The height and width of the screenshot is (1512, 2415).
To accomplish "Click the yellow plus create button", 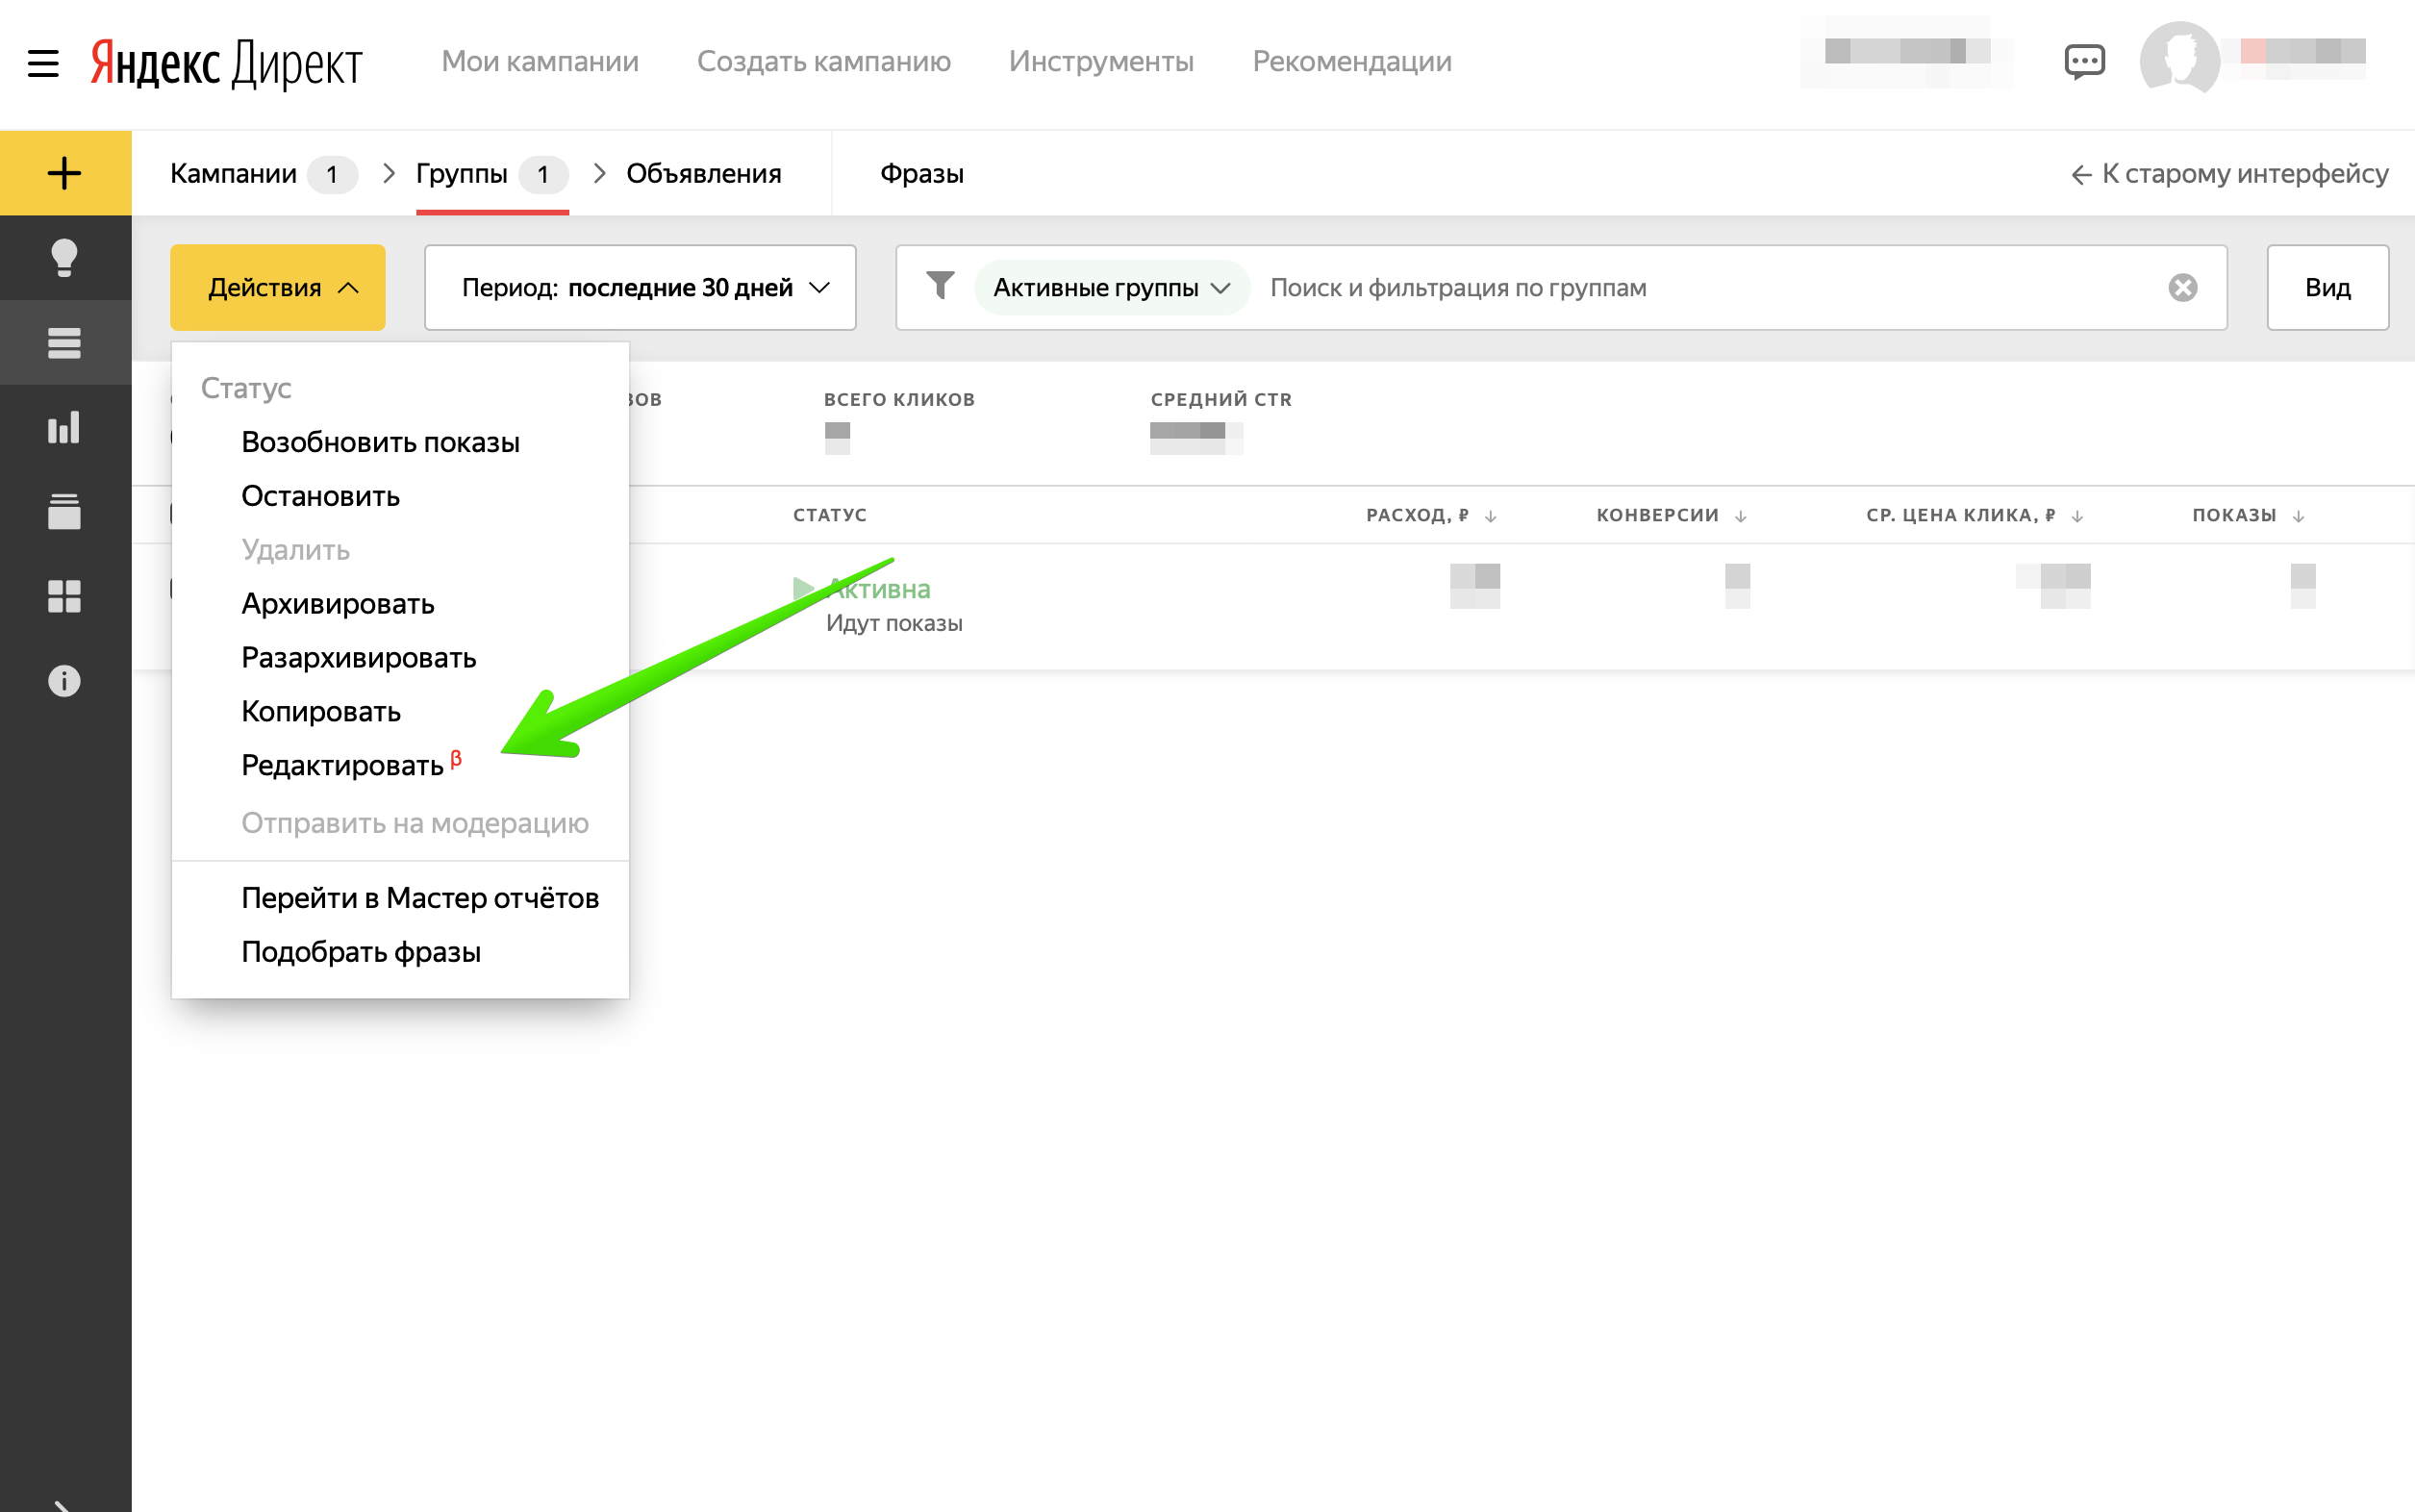I will tap(64, 173).
